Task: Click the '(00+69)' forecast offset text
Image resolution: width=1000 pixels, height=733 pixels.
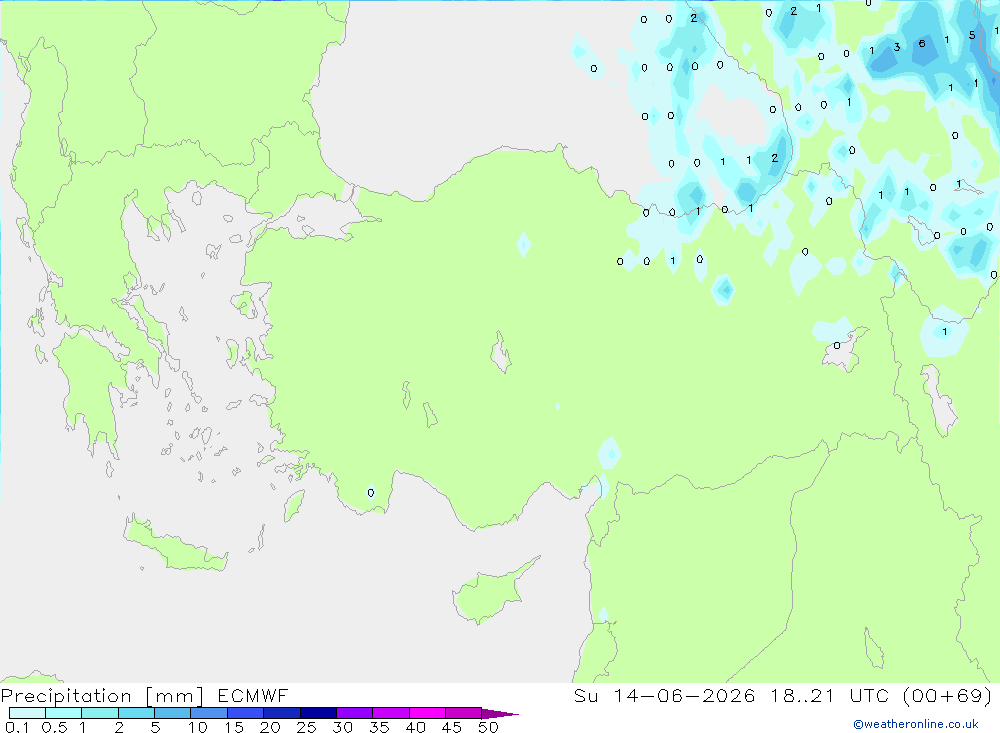Action: [948, 695]
